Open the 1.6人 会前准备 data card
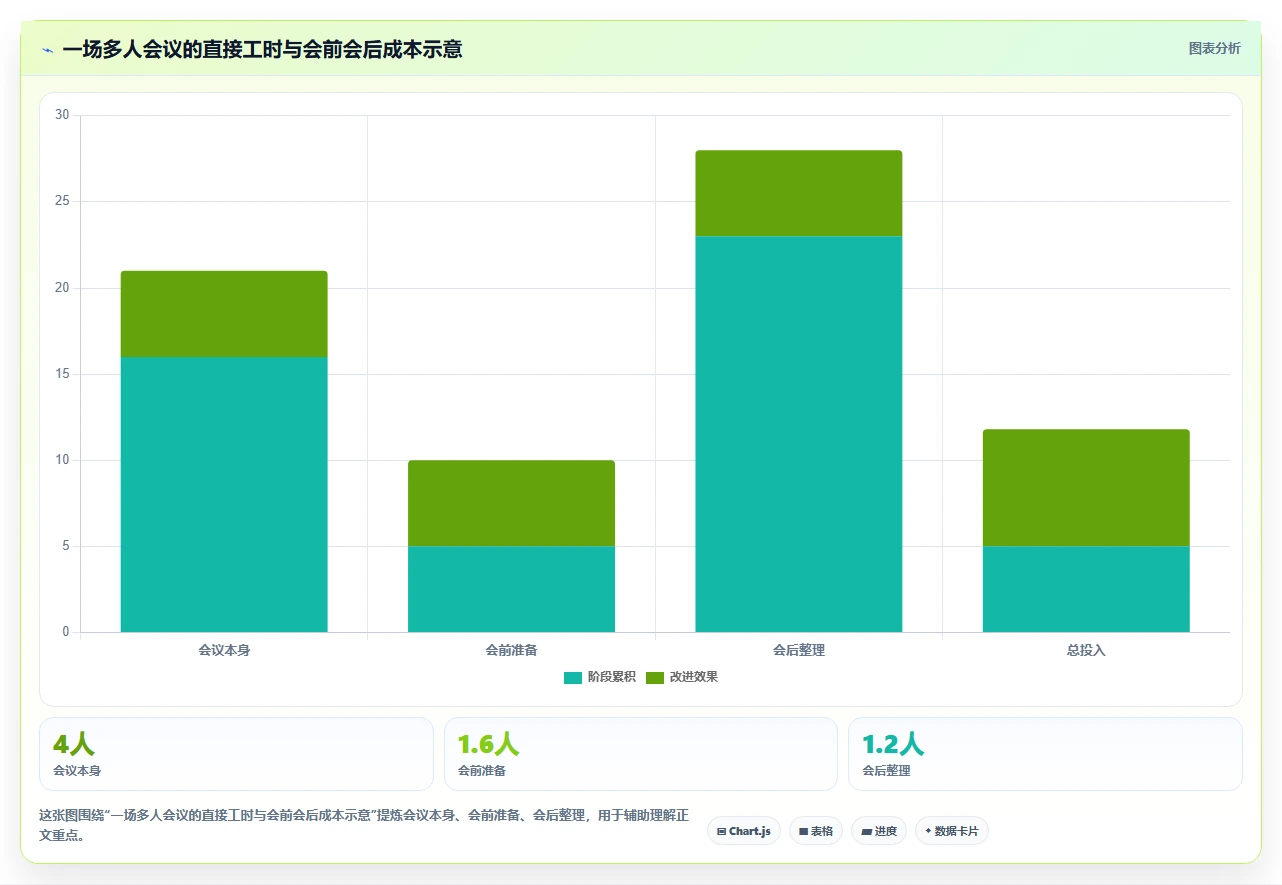Image resolution: width=1282 pixels, height=885 pixels. tap(641, 754)
